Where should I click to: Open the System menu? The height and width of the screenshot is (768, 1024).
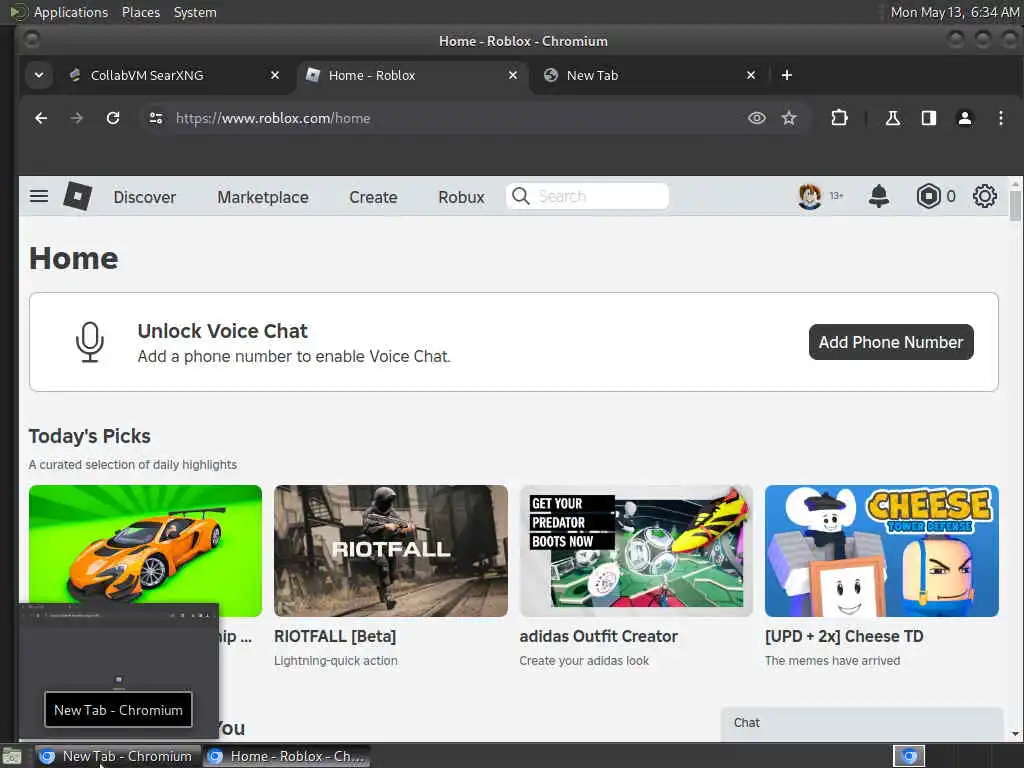click(195, 12)
